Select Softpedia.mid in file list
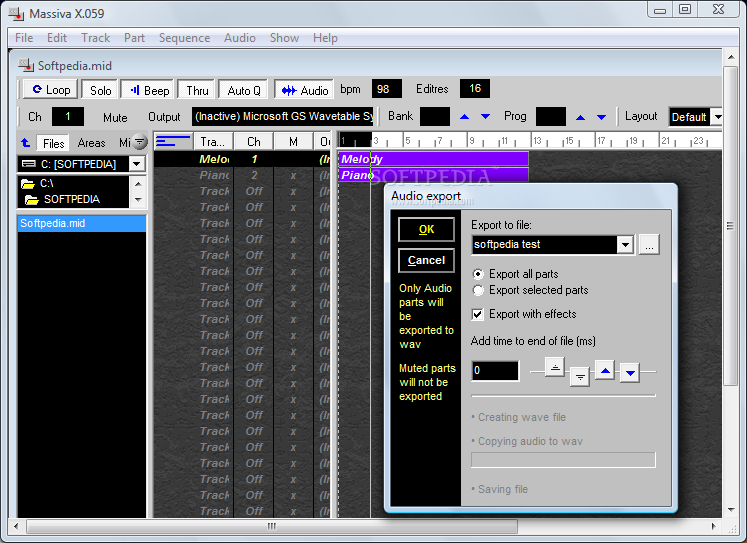747x543 pixels. click(82, 223)
